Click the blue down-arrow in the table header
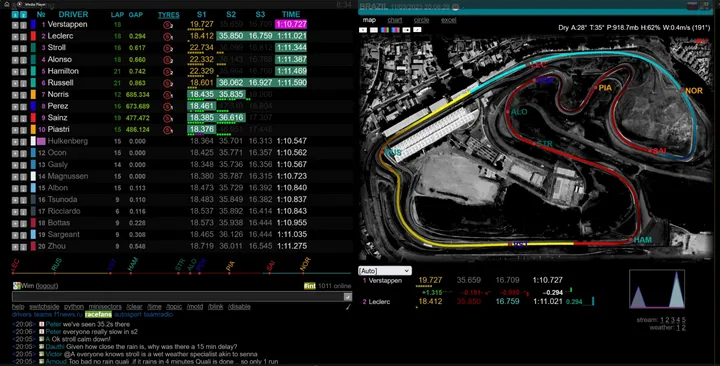 point(23,15)
